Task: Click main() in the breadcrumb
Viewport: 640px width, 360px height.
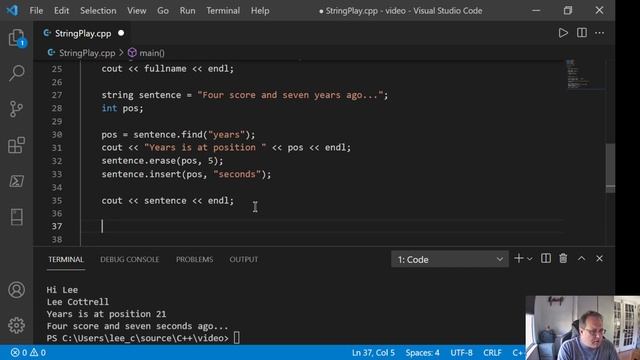Action: 152,53
